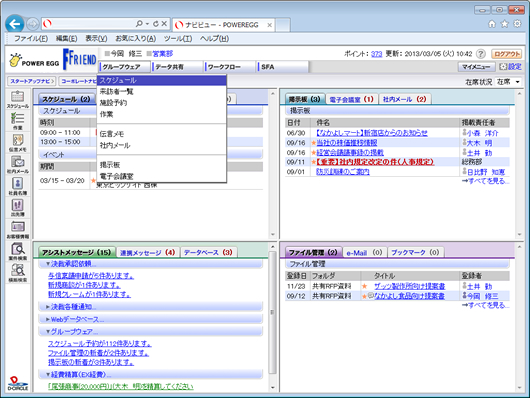This screenshot has height=398, width=530.
Task: Switch to 社内メール (2) tab
Action: [405, 99]
